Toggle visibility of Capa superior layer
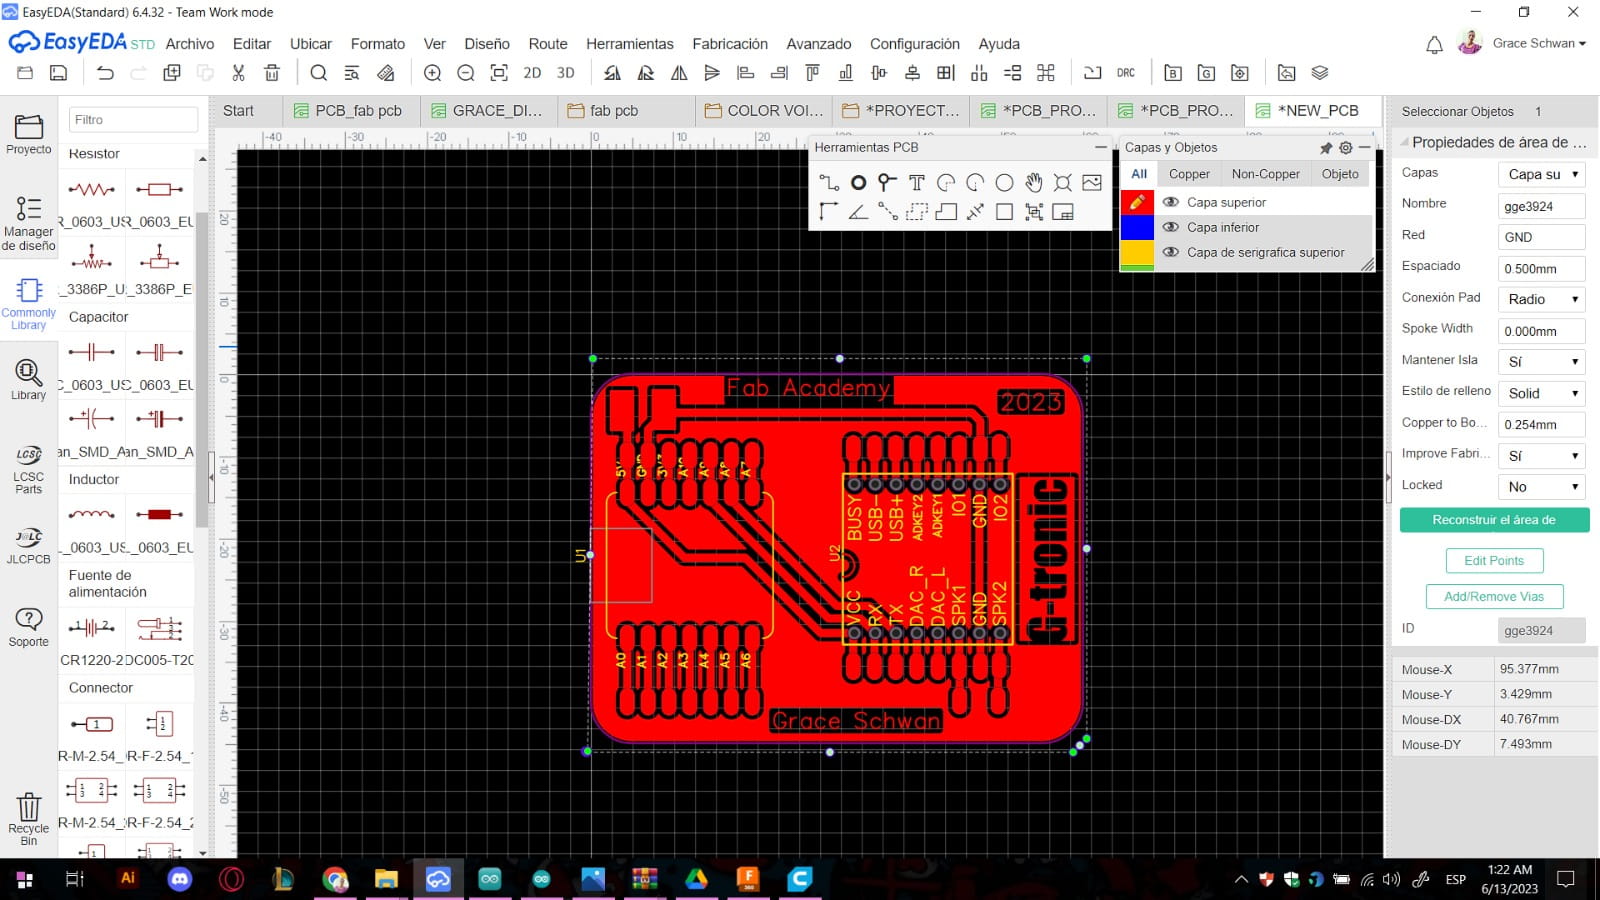 (x=1170, y=202)
